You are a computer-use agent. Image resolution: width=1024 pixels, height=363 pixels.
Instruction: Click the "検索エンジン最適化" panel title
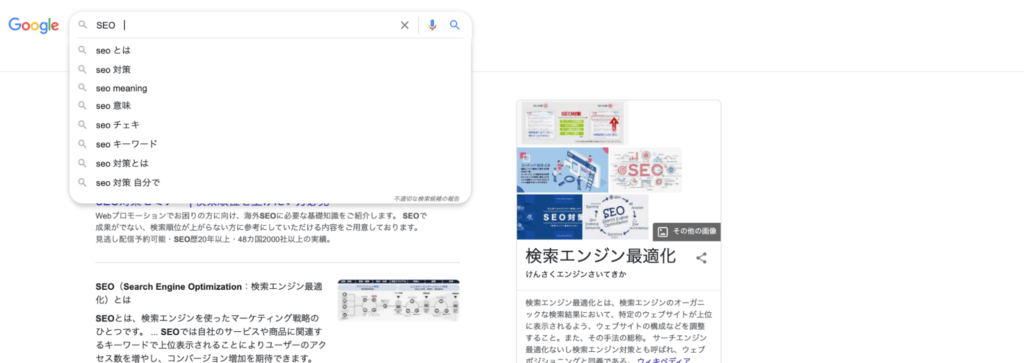[x=601, y=256]
